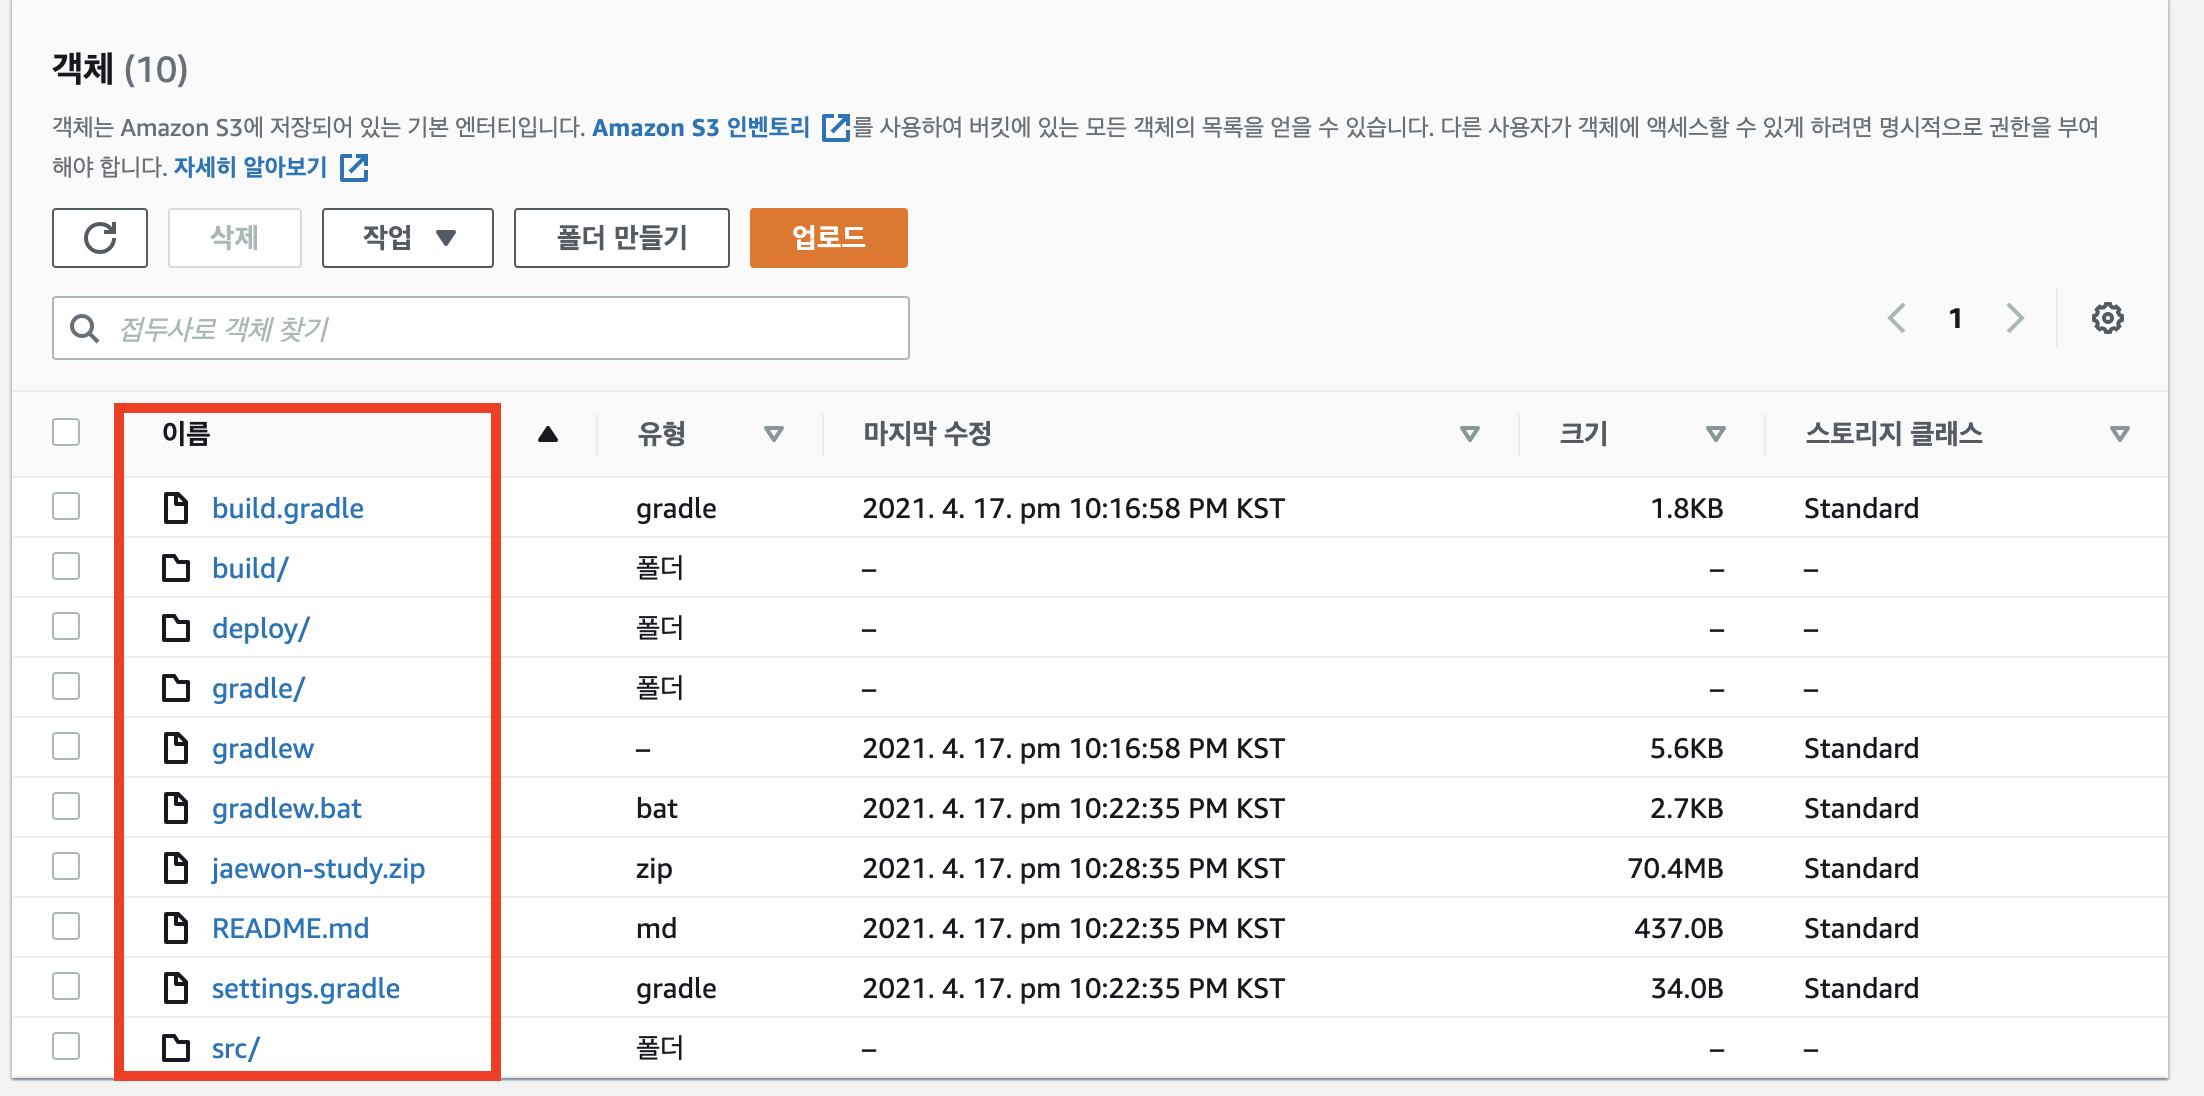The image size is (2204, 1096).
Task: Open the 작업 actions dropdown
Action: (407, 238)
